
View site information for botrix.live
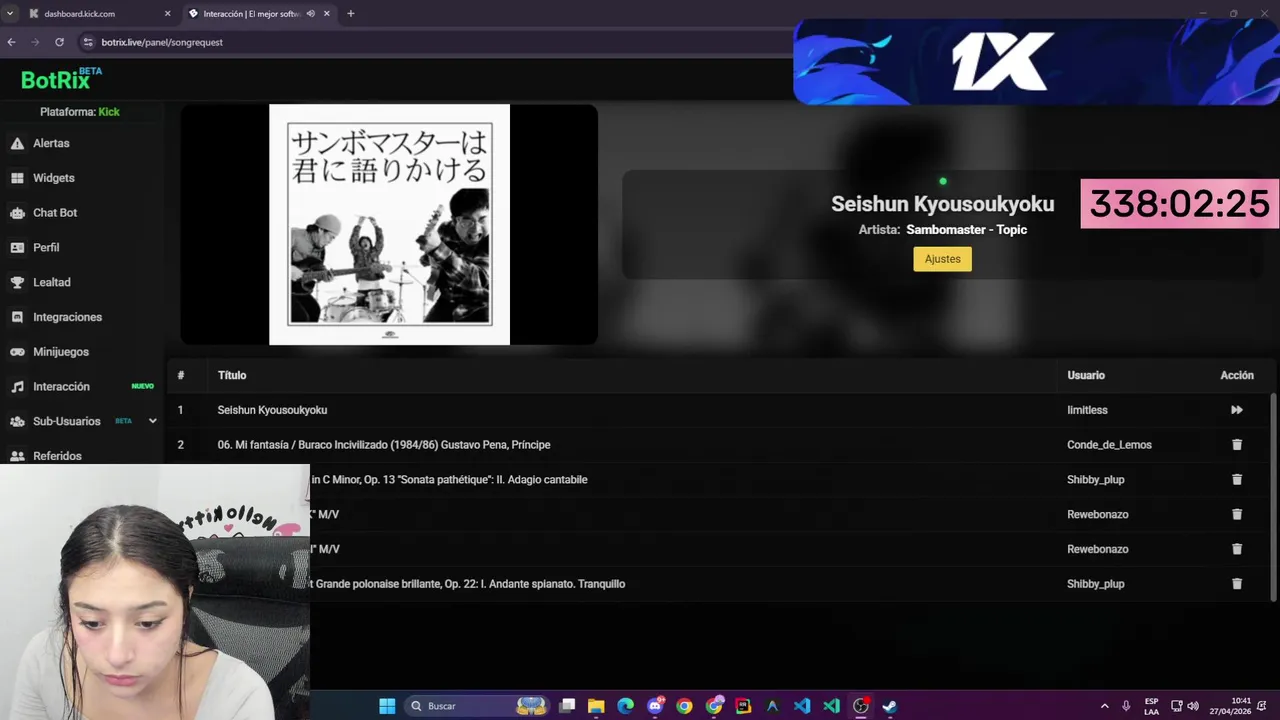point(88,42)
